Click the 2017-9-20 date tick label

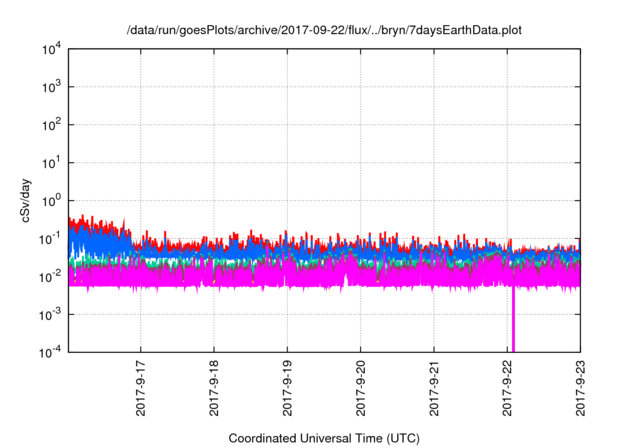click(x=360, y=388)
